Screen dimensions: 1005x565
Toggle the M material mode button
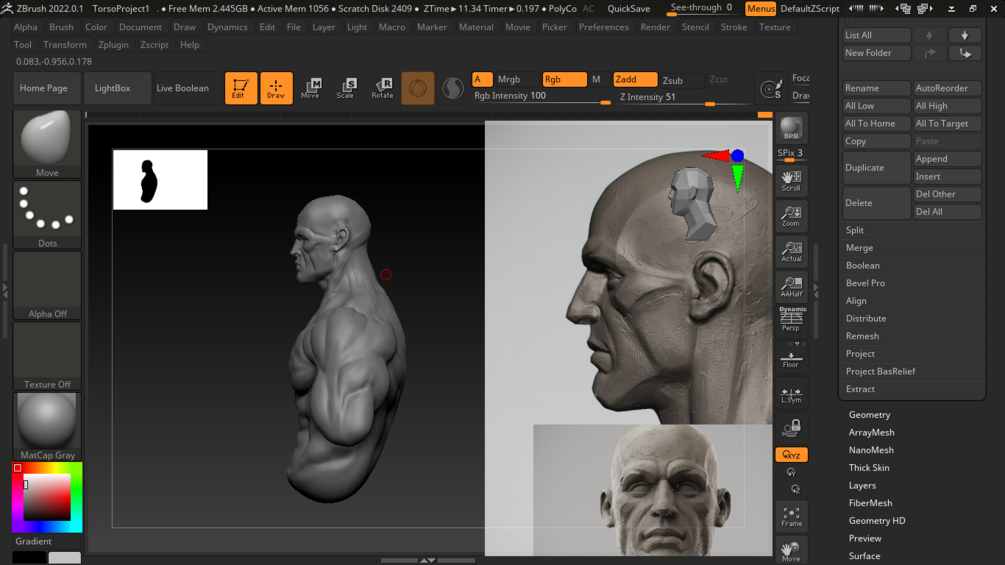[x=596, y=79]
